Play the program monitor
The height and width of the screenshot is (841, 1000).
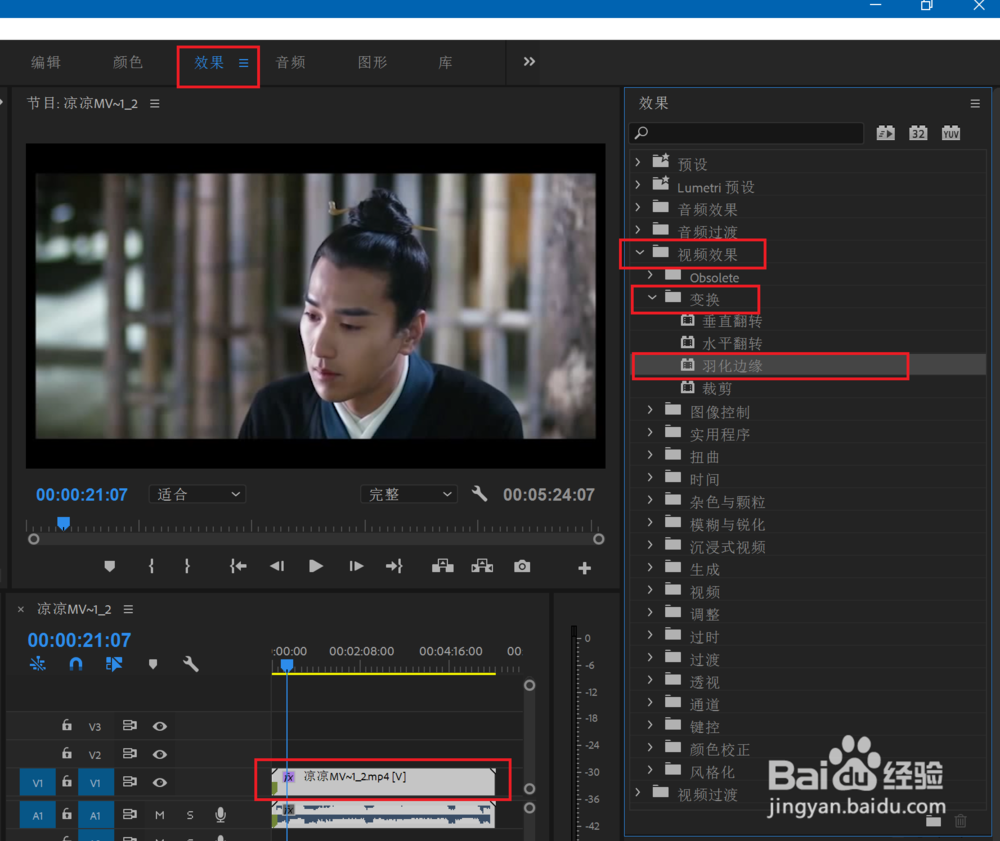coord(316,566)
